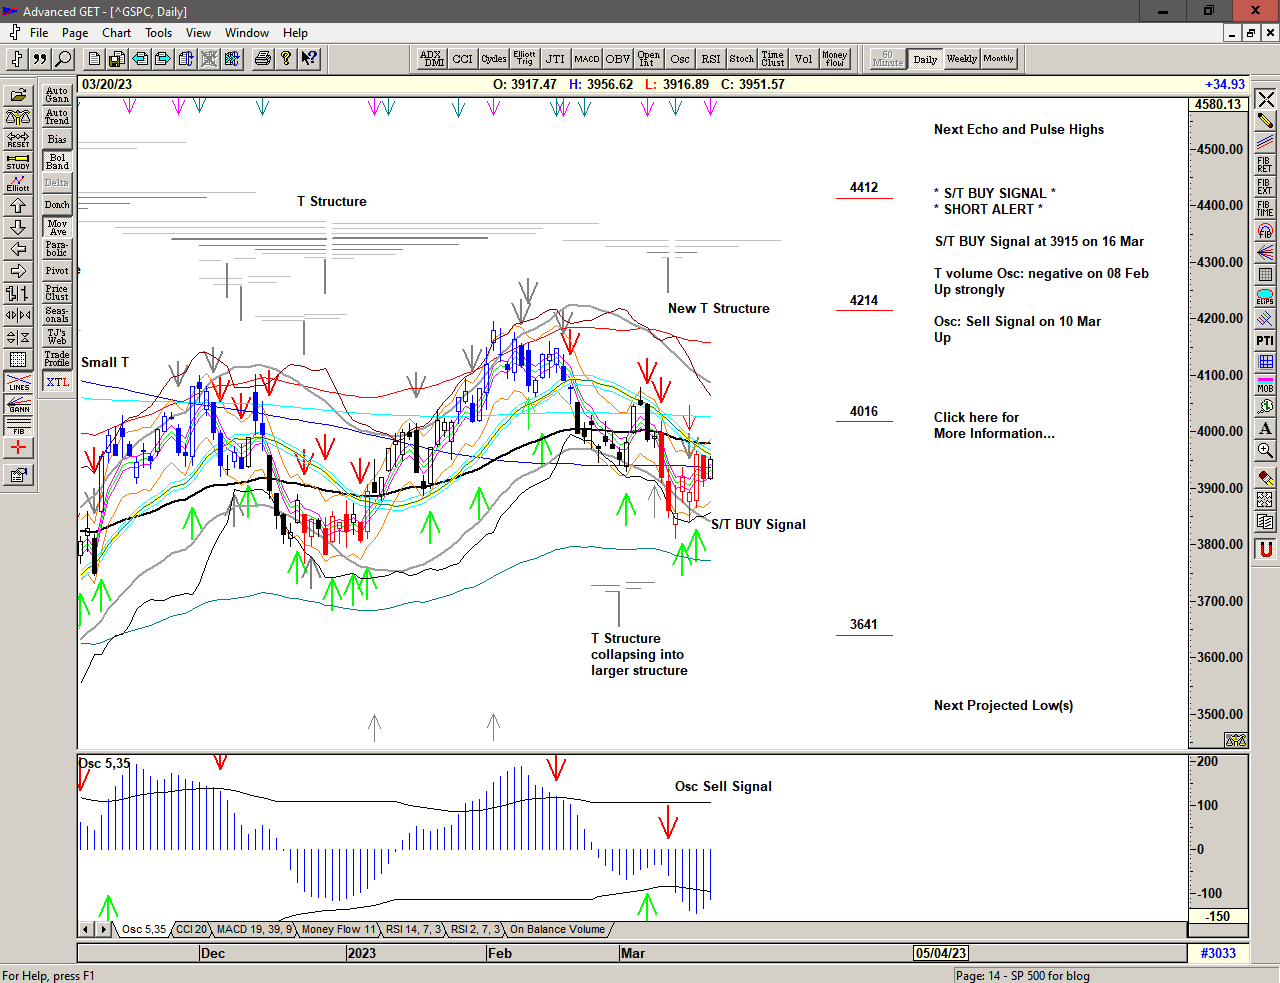Toggle the XTL indicator button
Viewport: 1280px width, 983px height.
(57, 382)
